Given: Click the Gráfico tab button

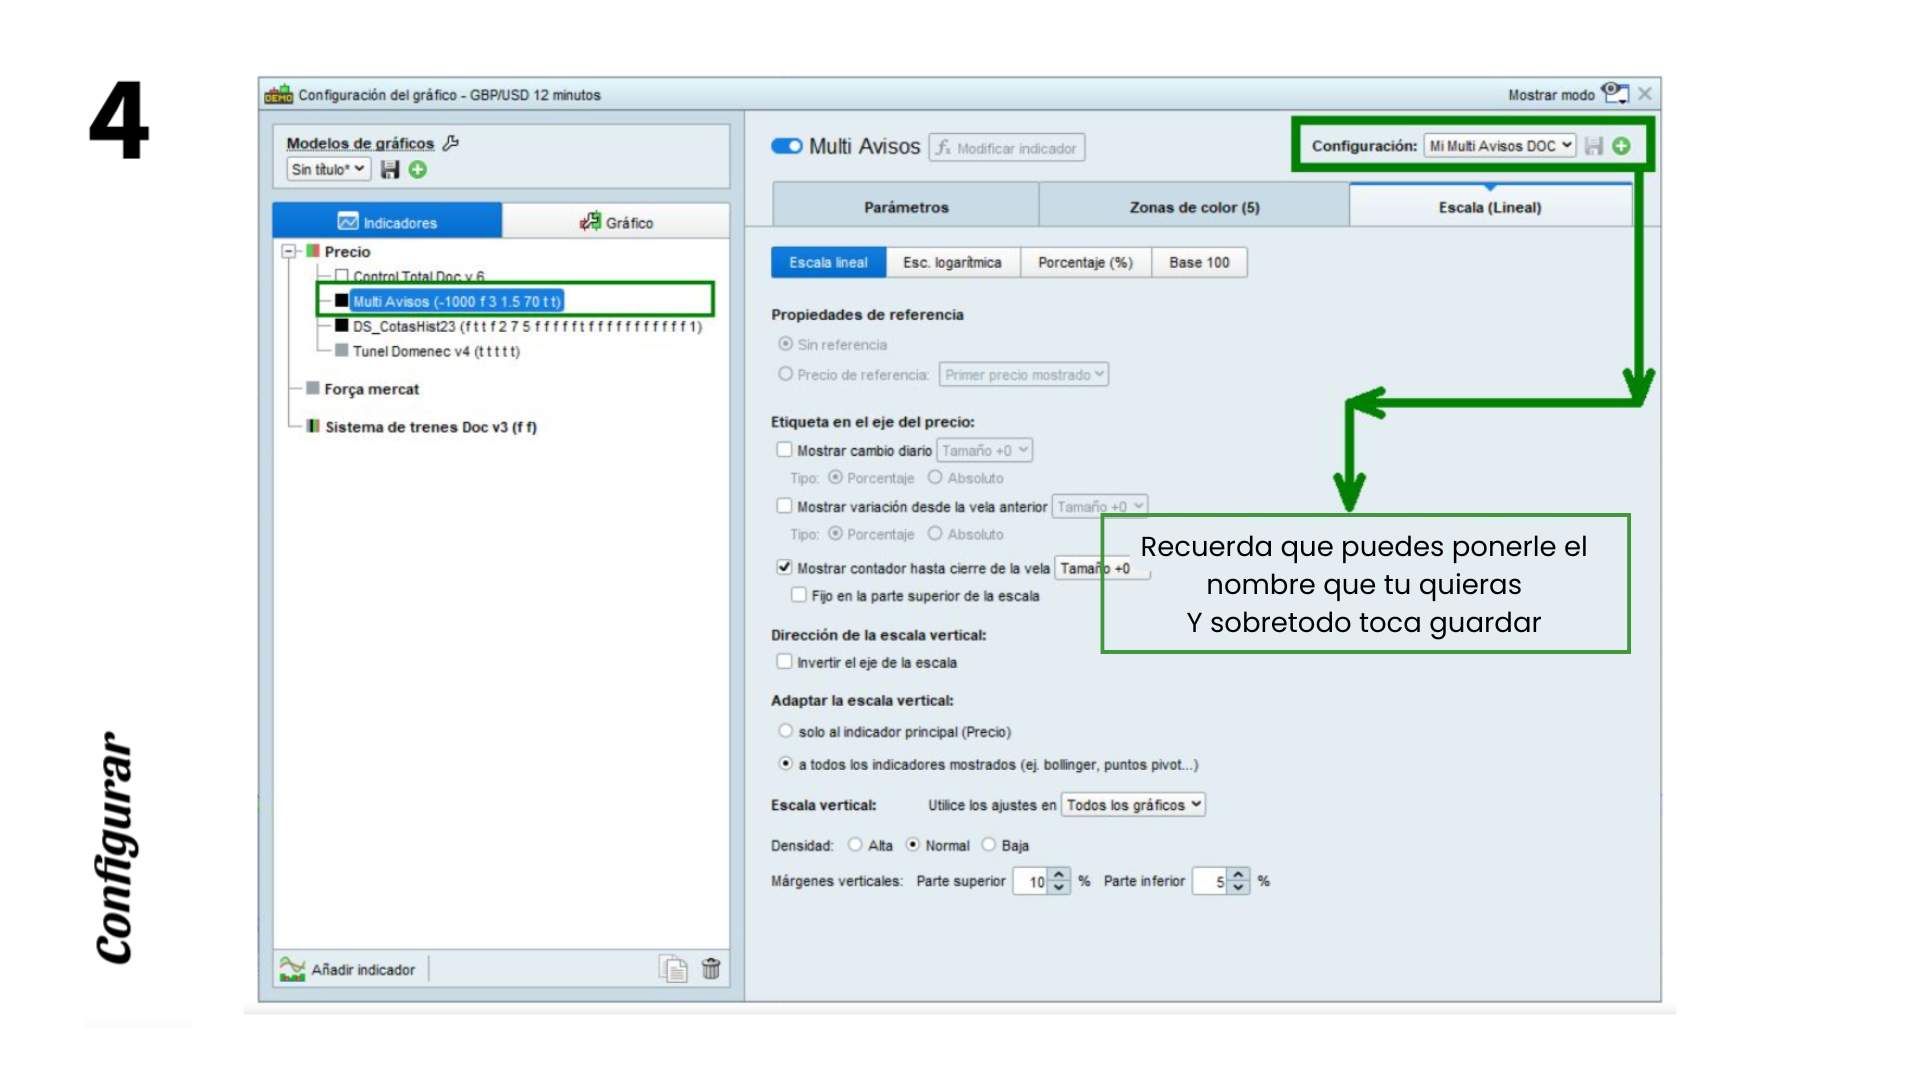Looking at the screenshot, I should pyautogui.click(x=616, y=222).
